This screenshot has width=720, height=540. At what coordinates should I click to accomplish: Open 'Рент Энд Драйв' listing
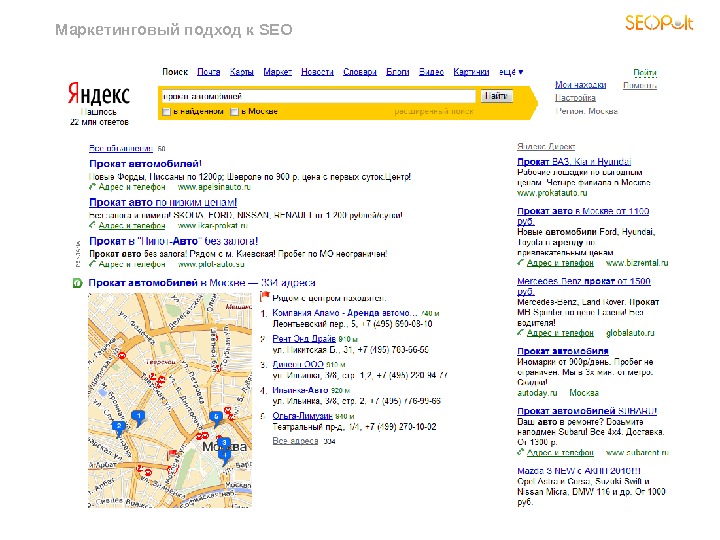point(304,339)
